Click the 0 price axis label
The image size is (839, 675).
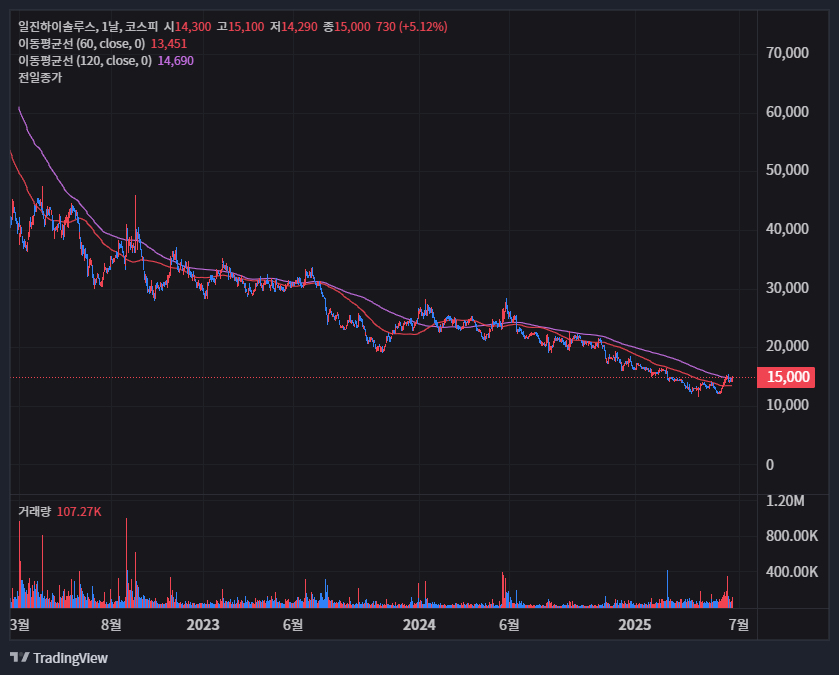pyautogui.click(x=770, y=465)
